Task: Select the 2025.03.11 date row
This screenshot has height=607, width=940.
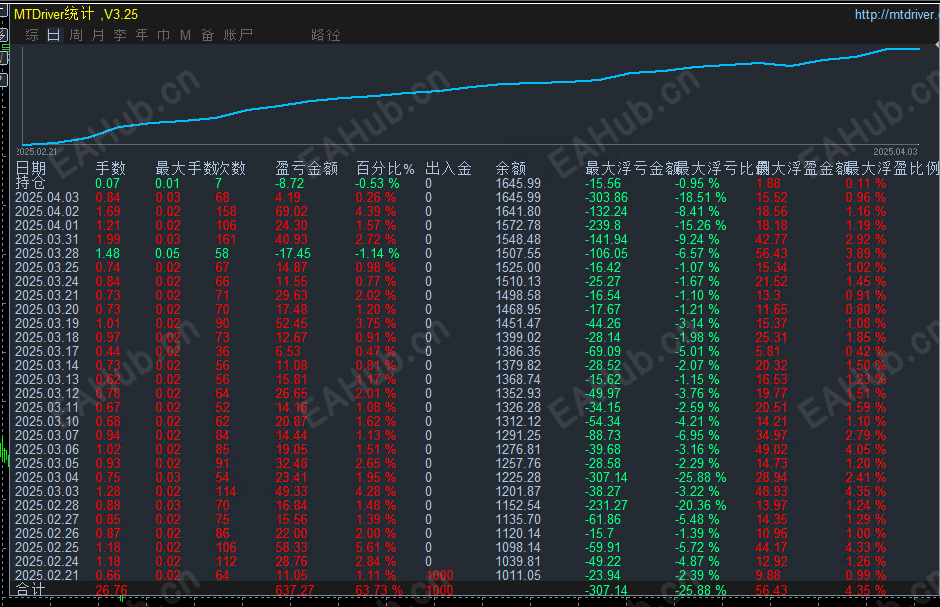Action: 47,407
